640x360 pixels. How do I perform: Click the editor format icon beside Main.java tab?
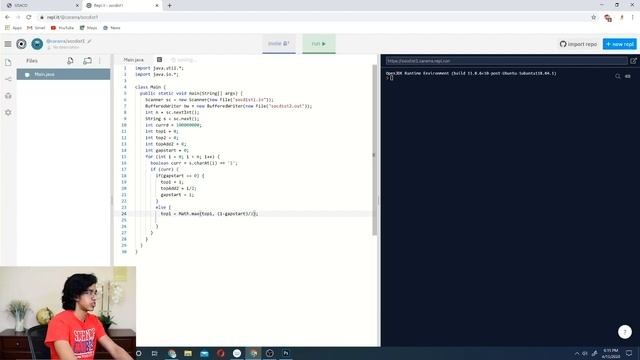pyautogui.click(x=160, y=60)
